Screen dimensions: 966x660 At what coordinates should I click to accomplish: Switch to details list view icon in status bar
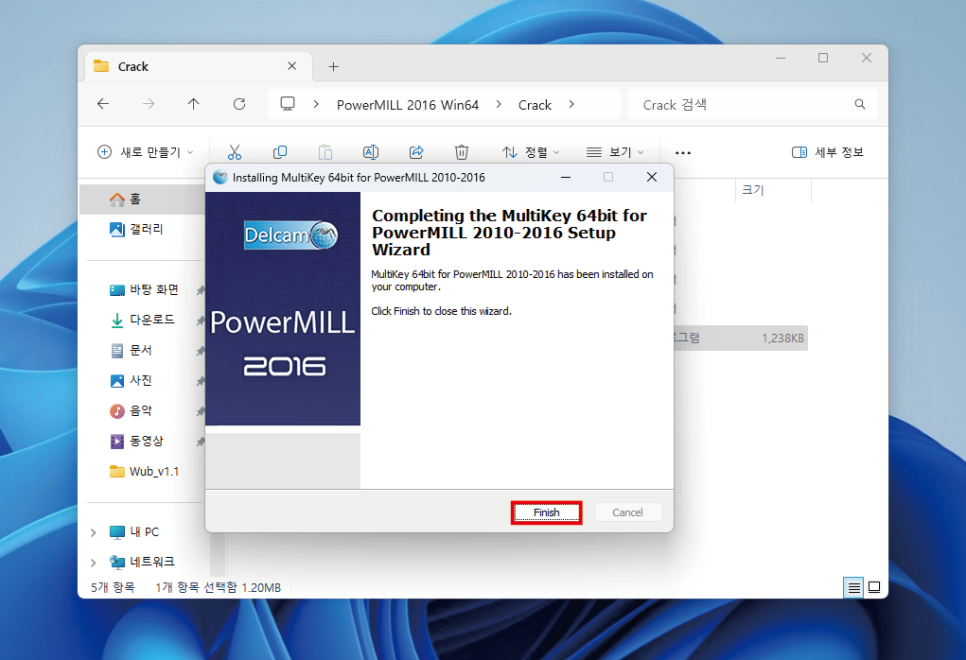(853, 588)
